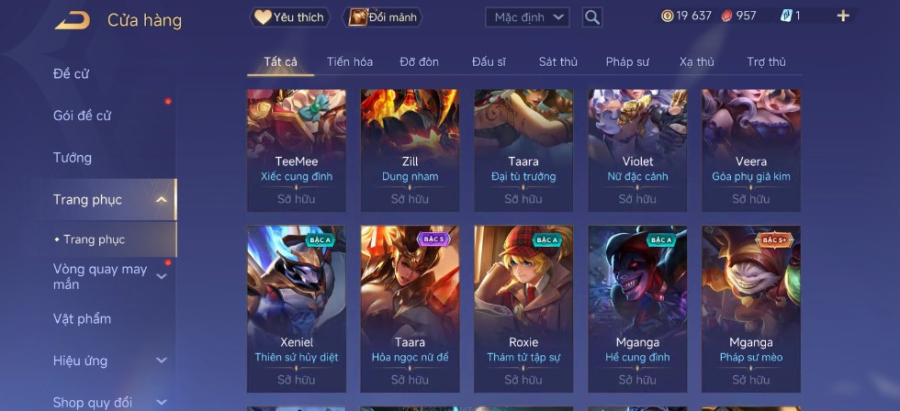Open the Mặc định sort dropdown

[527, 17]
